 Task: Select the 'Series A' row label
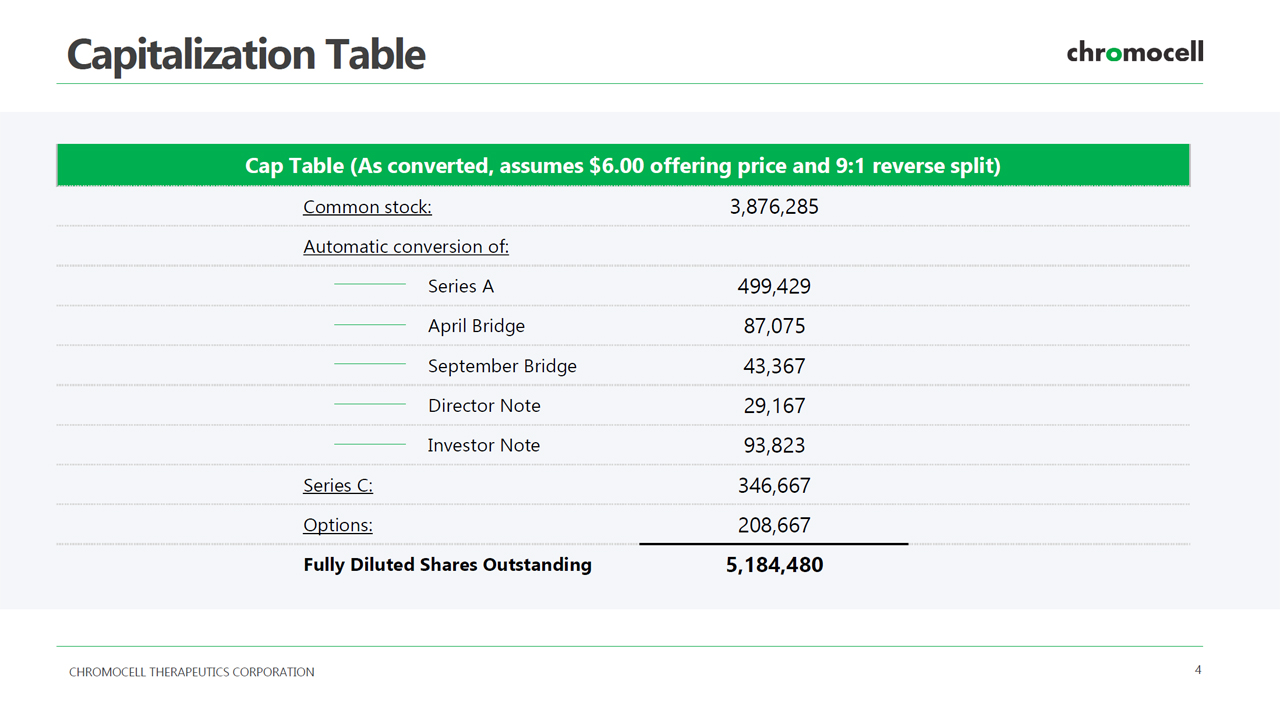(x=461, y=286)
